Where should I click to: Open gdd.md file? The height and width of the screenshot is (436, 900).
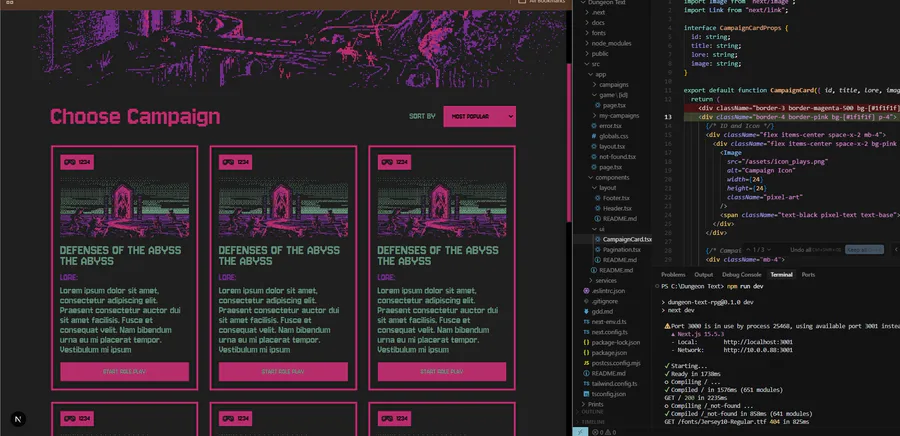(603, 312)
